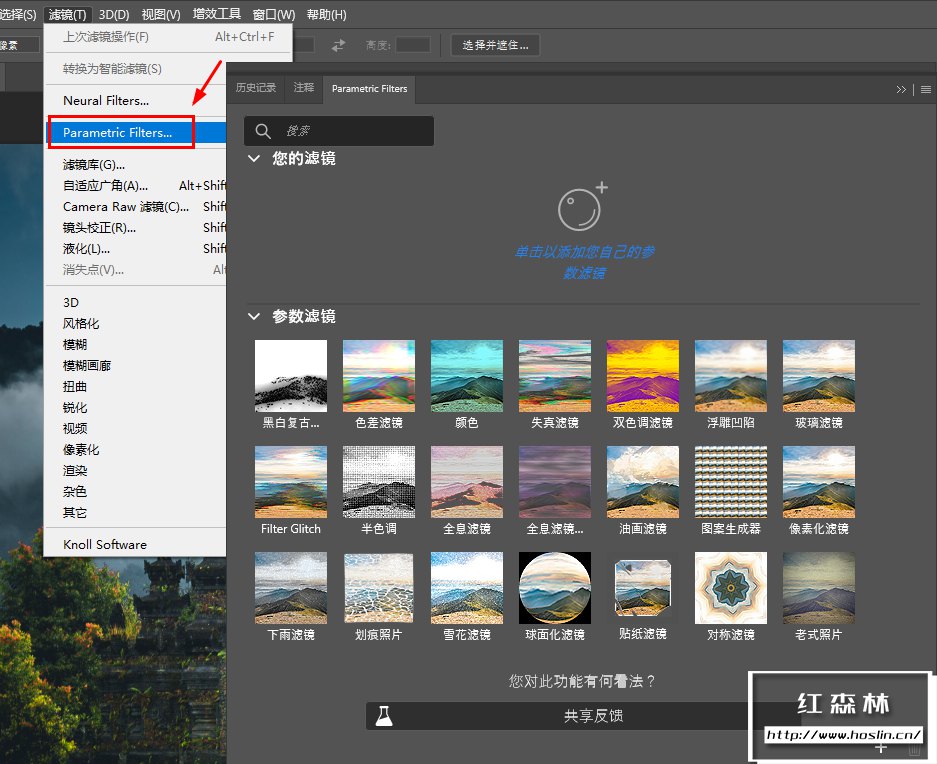
Task: Select the Filter Glitch thumbnail
Action: coord(291,482)
